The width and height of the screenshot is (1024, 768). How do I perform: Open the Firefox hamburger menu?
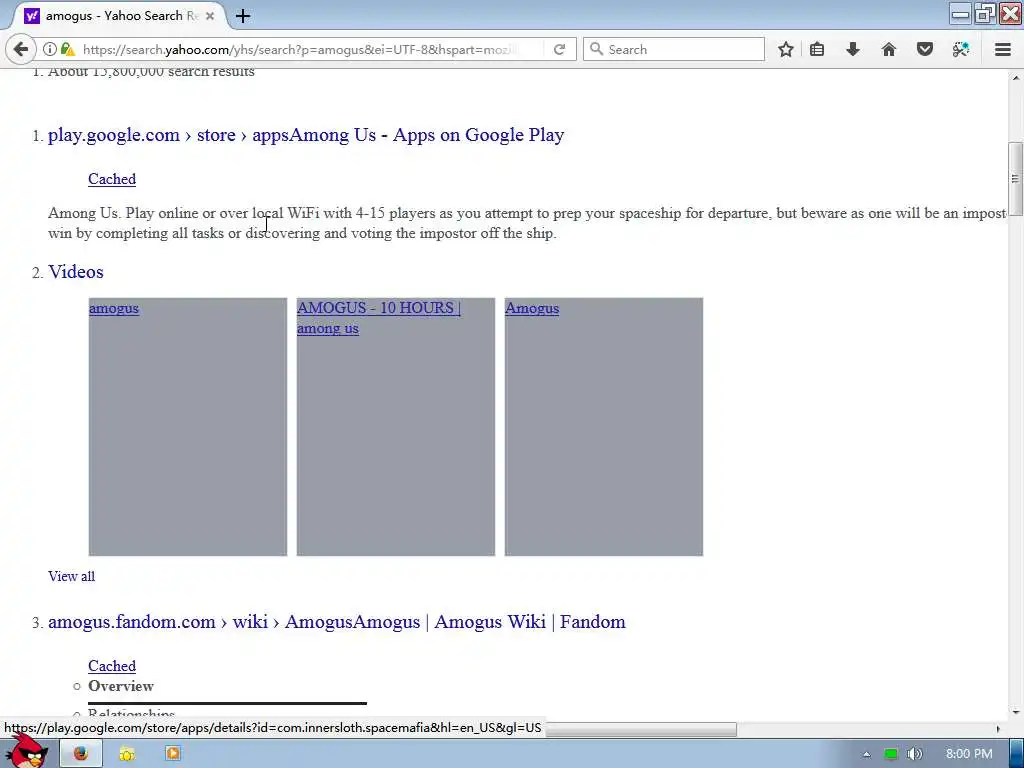1003,49
